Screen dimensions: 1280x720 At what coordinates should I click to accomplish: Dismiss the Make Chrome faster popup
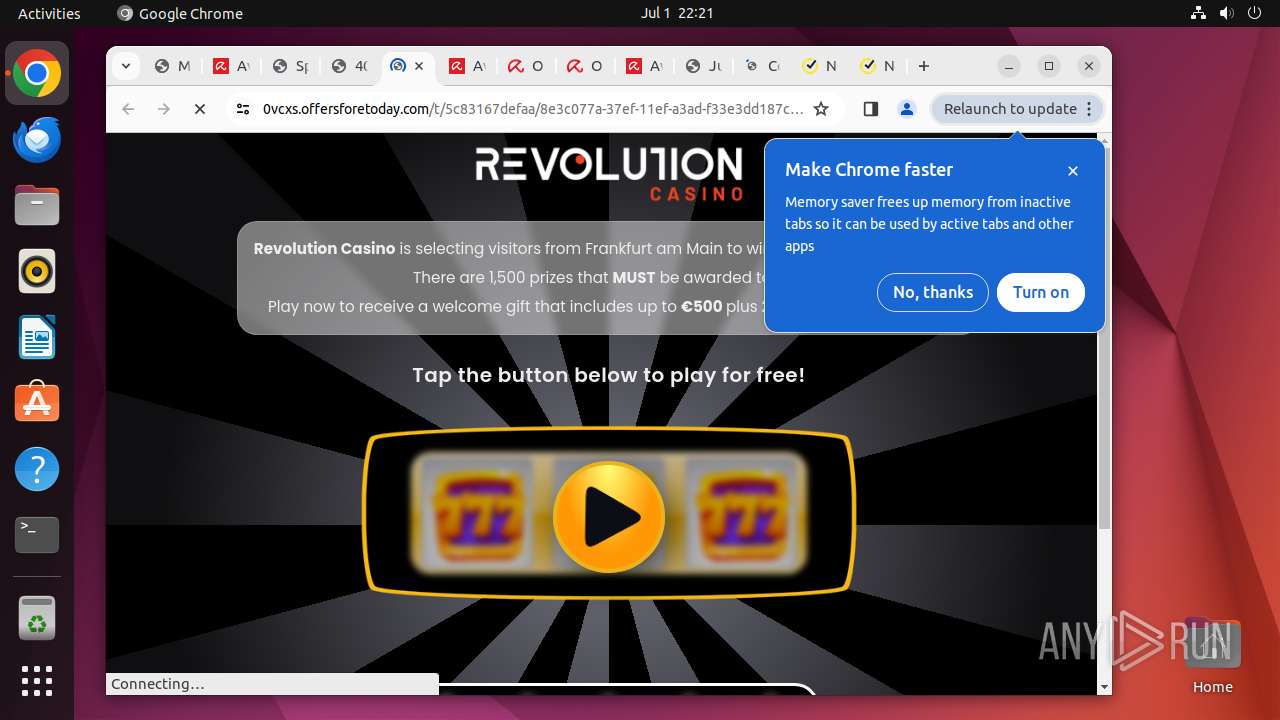[x=1073, y=171]
